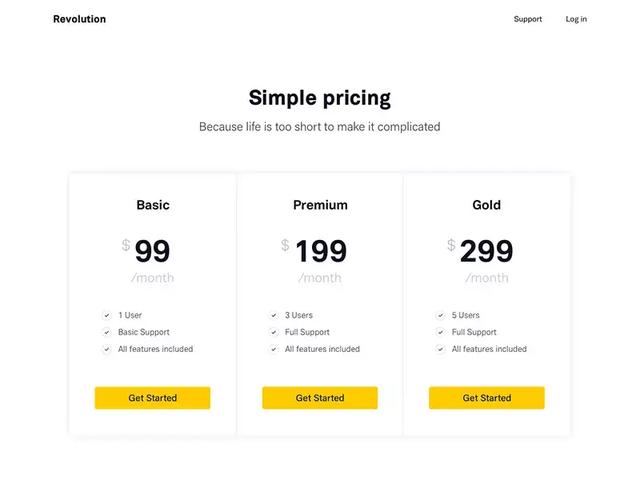This screenshot has width=640, height=480.
Task: Open the Log in link
Action: (576, 19)
